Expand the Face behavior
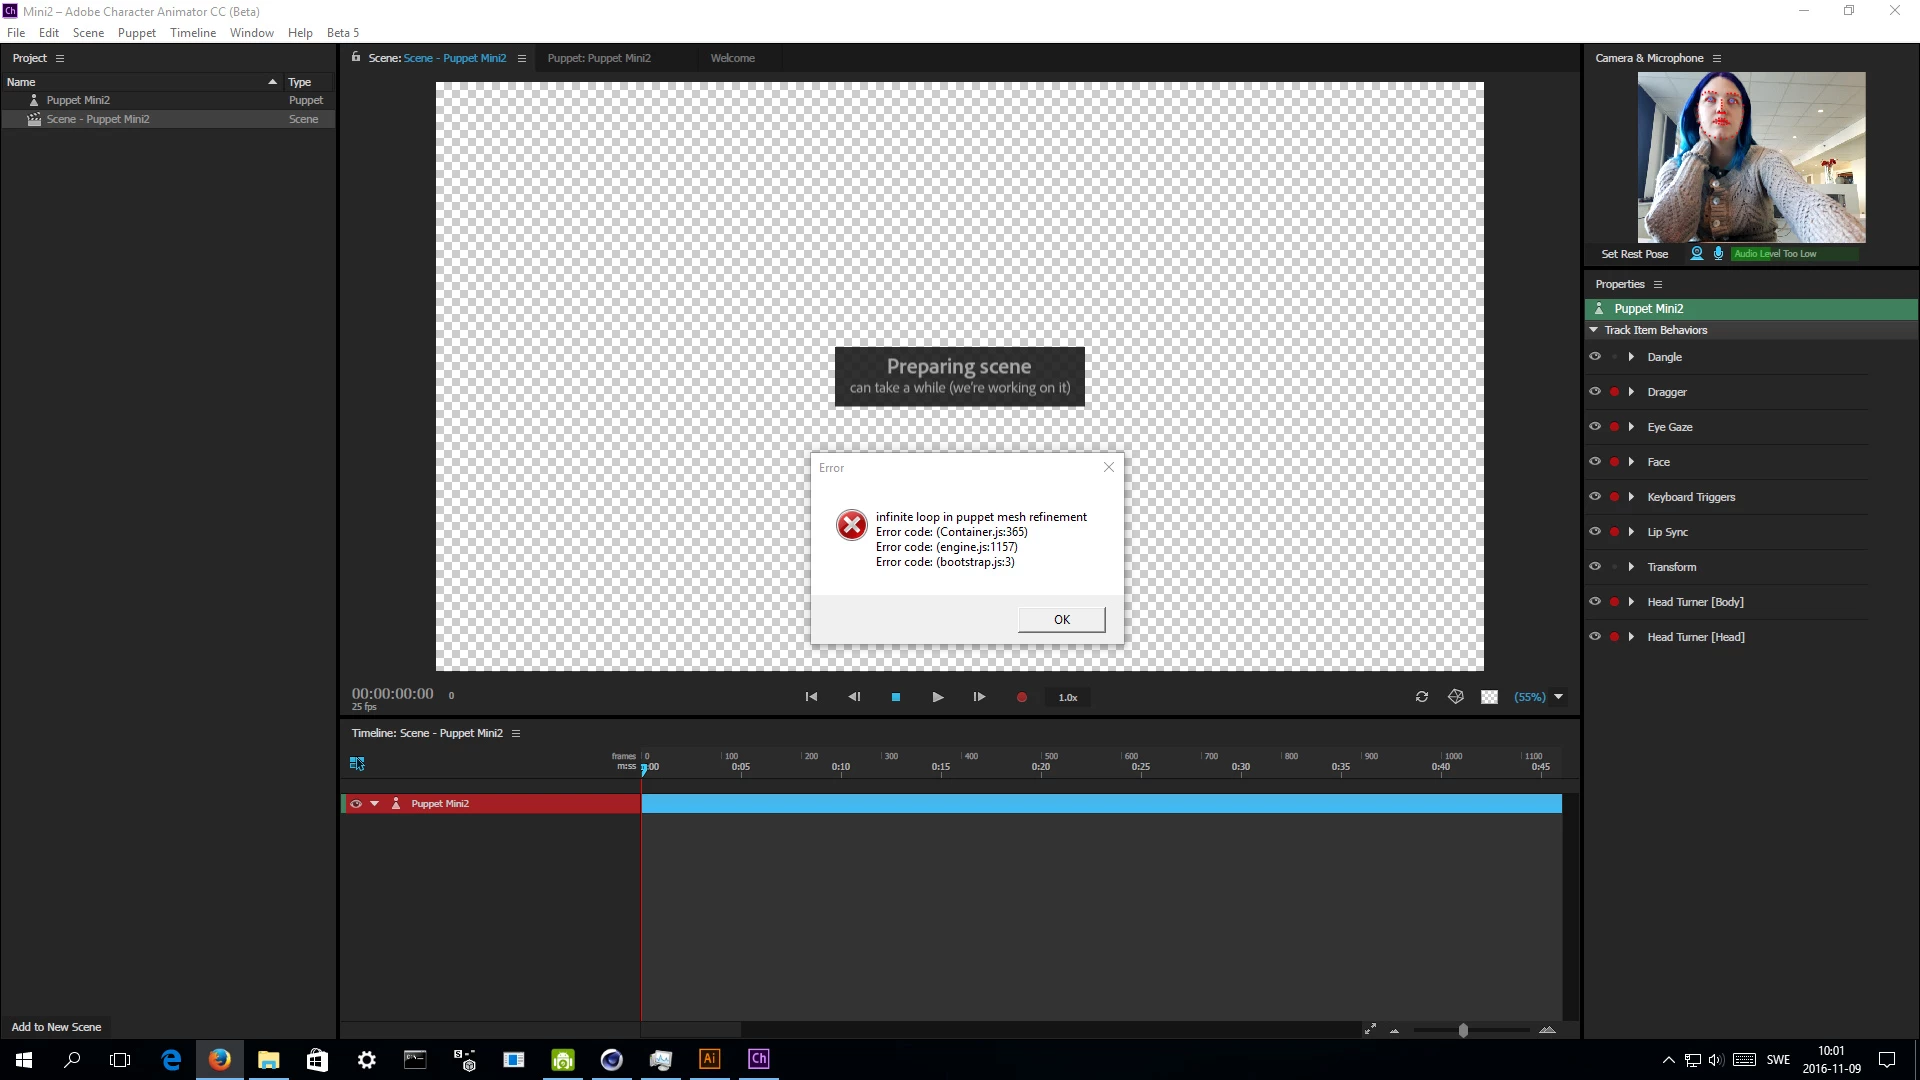This screenshot has width=1920, height=1080. pyautogui.click(x=1631, y=462)
